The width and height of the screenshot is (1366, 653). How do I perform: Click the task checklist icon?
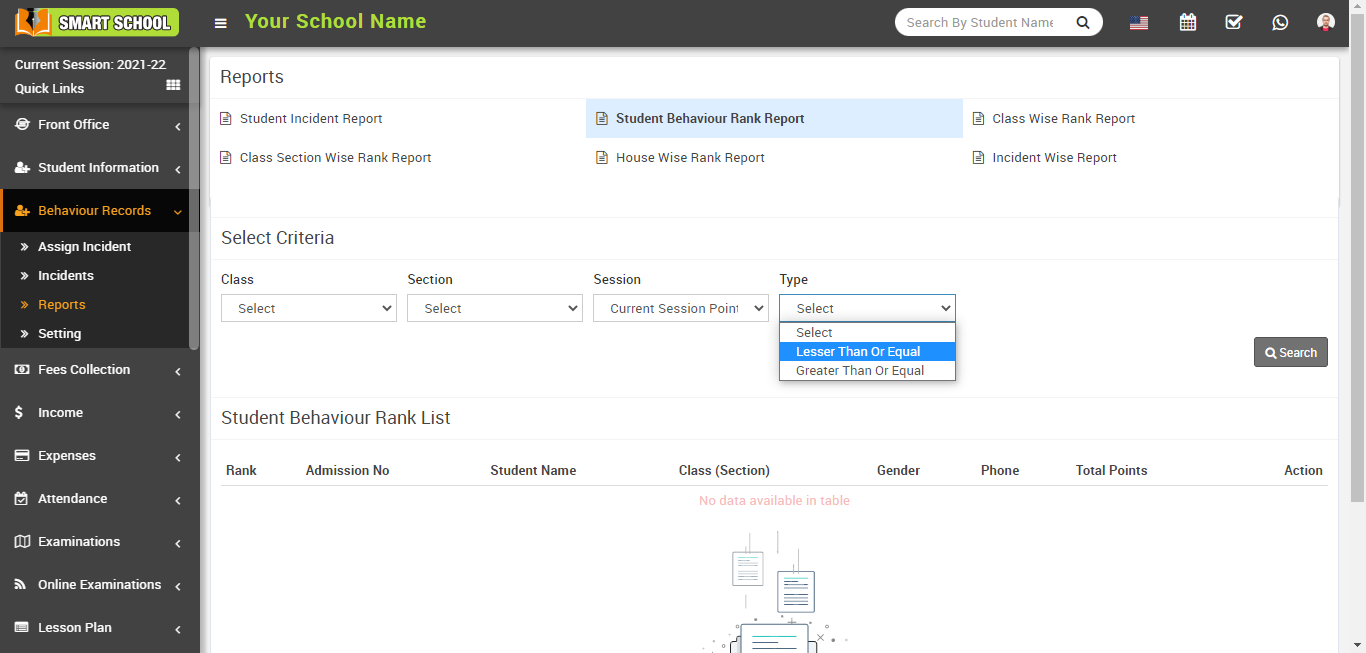tap(1233, 22)
